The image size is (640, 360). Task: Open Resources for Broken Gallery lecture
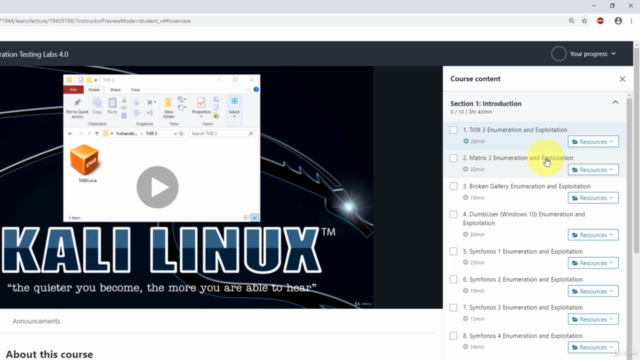click(593, 198)
